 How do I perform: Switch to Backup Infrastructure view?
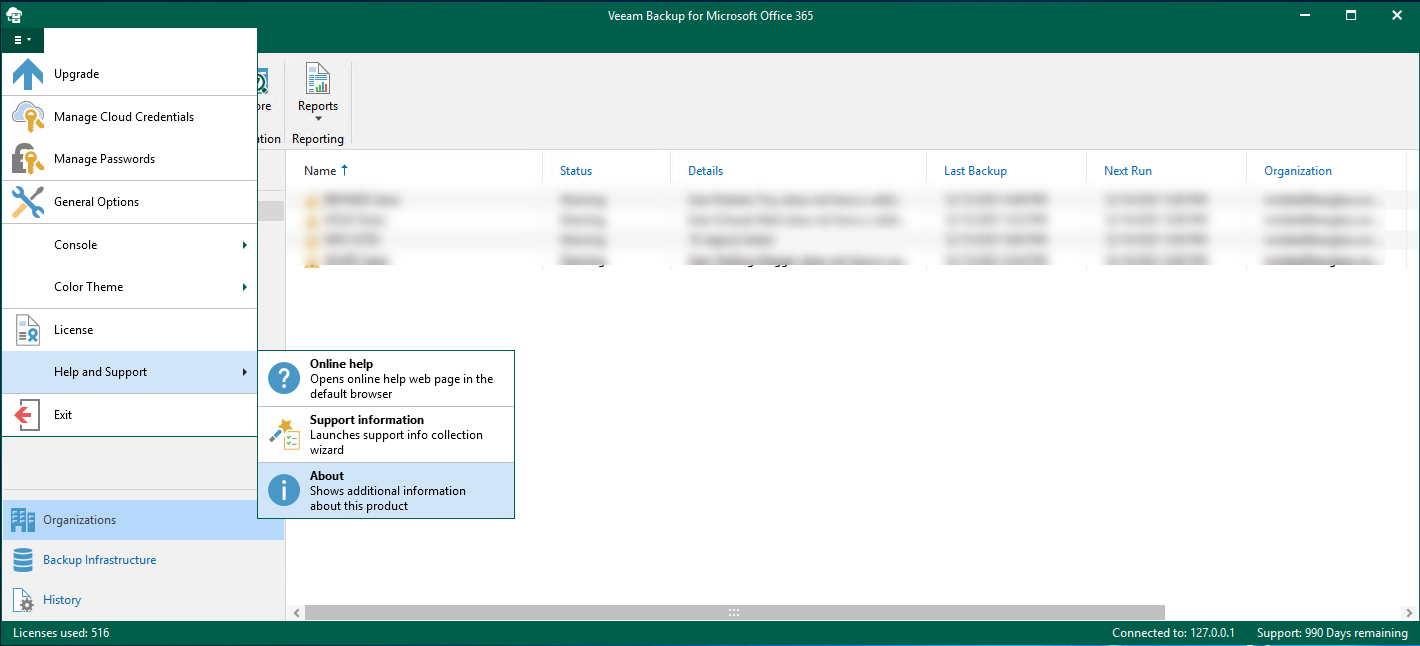142,560
